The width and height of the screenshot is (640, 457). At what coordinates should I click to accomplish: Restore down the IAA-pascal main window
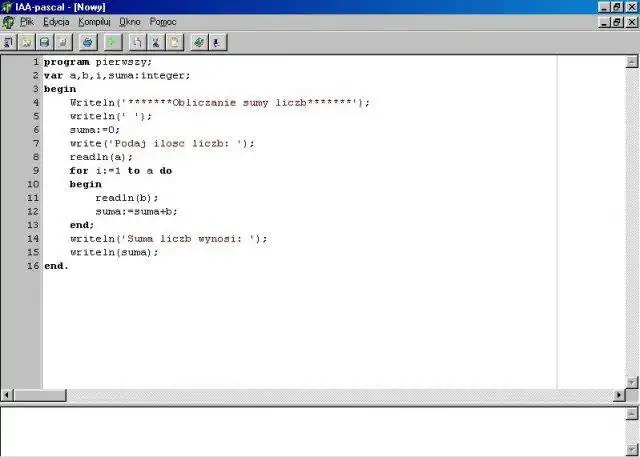(x=617, y=7)
